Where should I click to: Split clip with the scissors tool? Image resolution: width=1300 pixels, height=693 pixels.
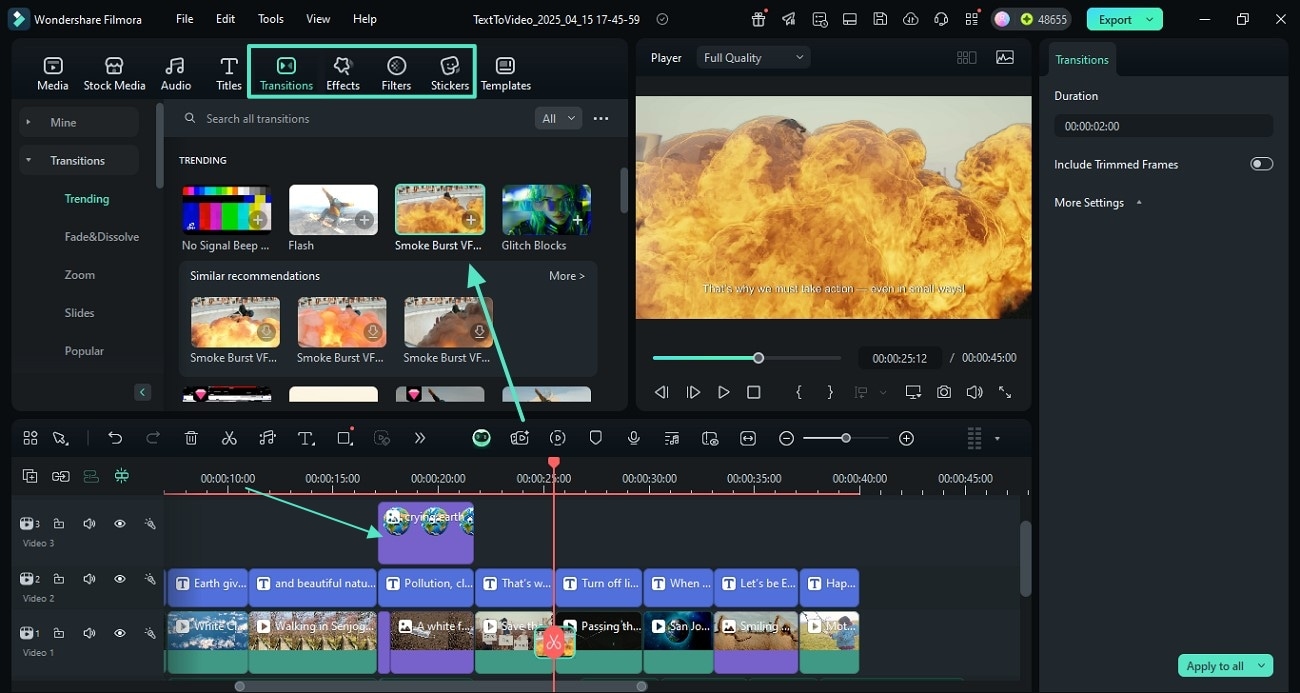pyautogui.click(x=229, y=438)
